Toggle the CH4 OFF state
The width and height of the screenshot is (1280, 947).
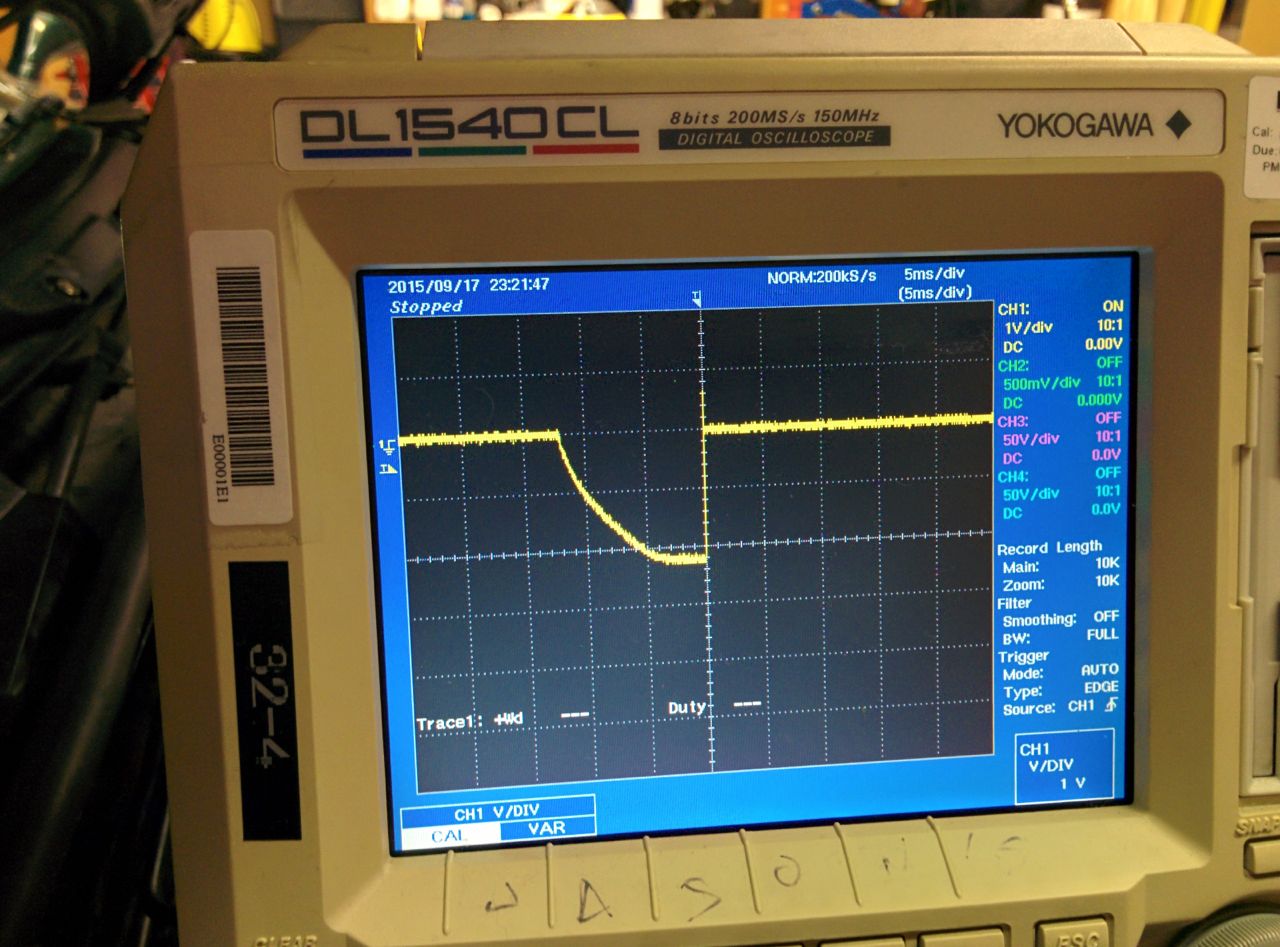tap(1107, 473)
